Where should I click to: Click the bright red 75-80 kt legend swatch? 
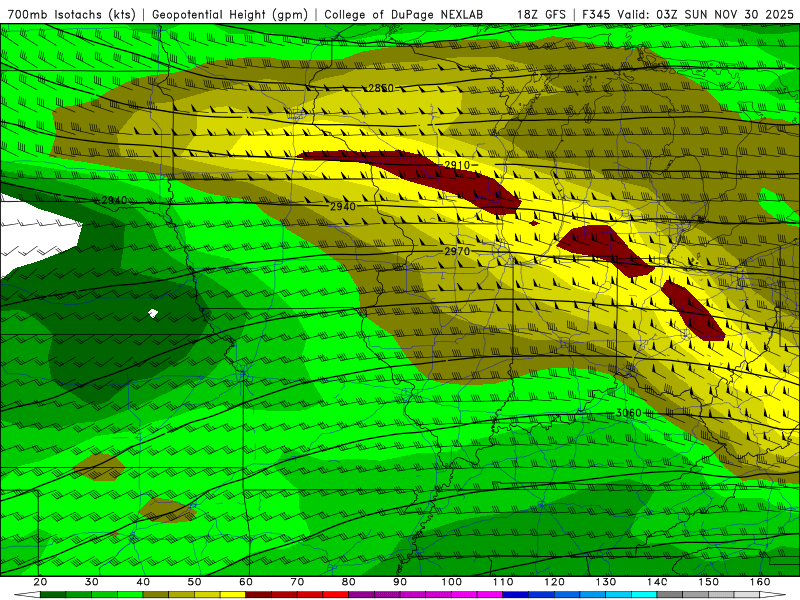[336, 595]
